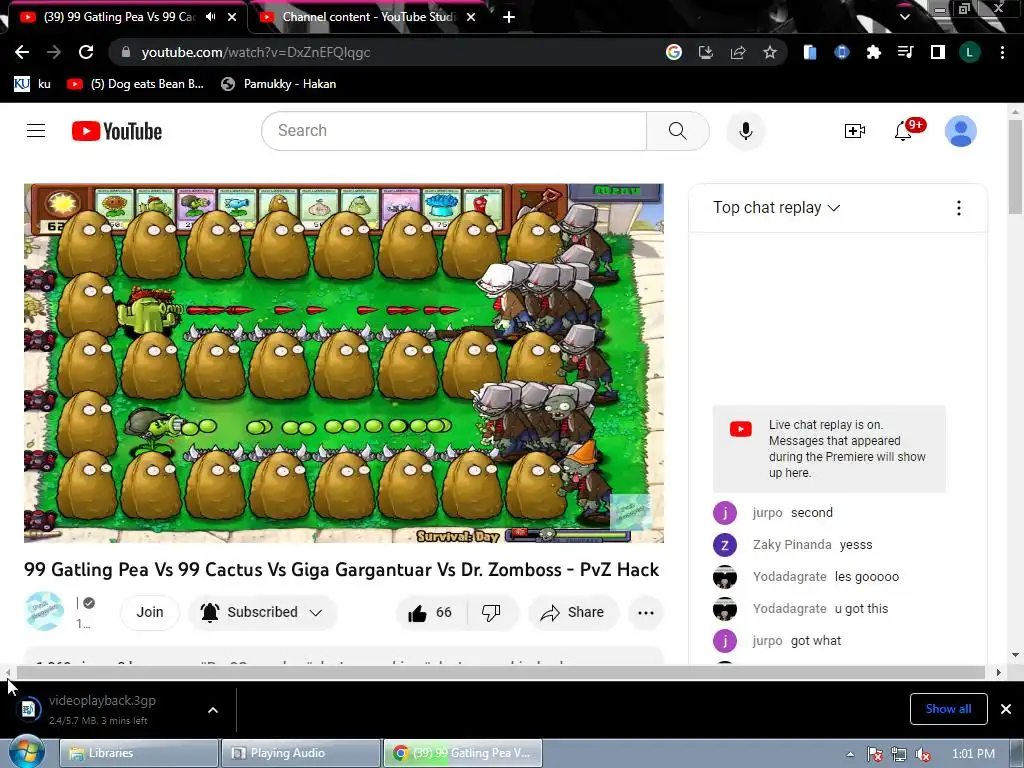
Task: Click the Action Center flag icon
Action: point(875,754)
